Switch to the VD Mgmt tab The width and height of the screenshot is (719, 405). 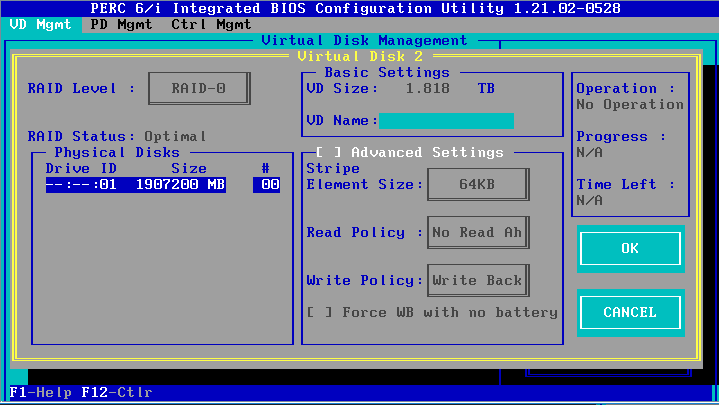pos(40,24)
